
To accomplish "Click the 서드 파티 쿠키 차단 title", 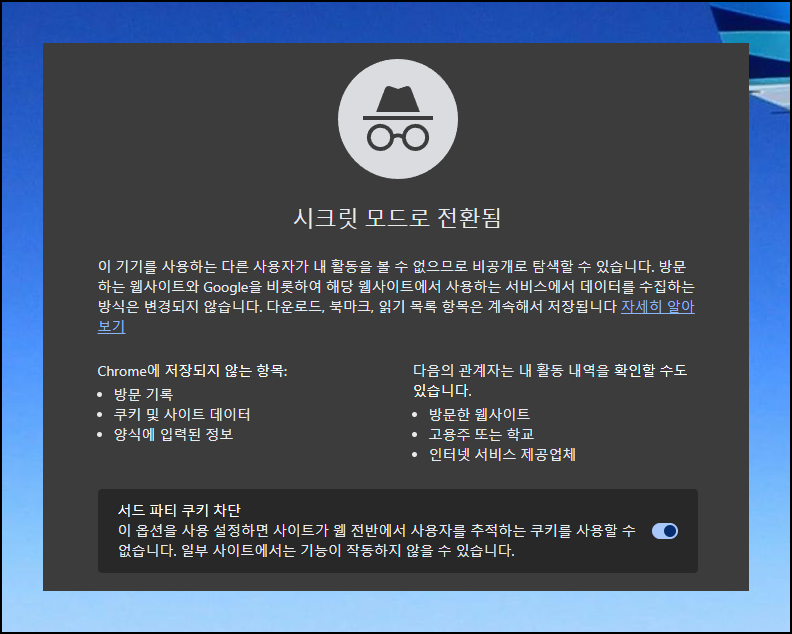I will (179, 510).
